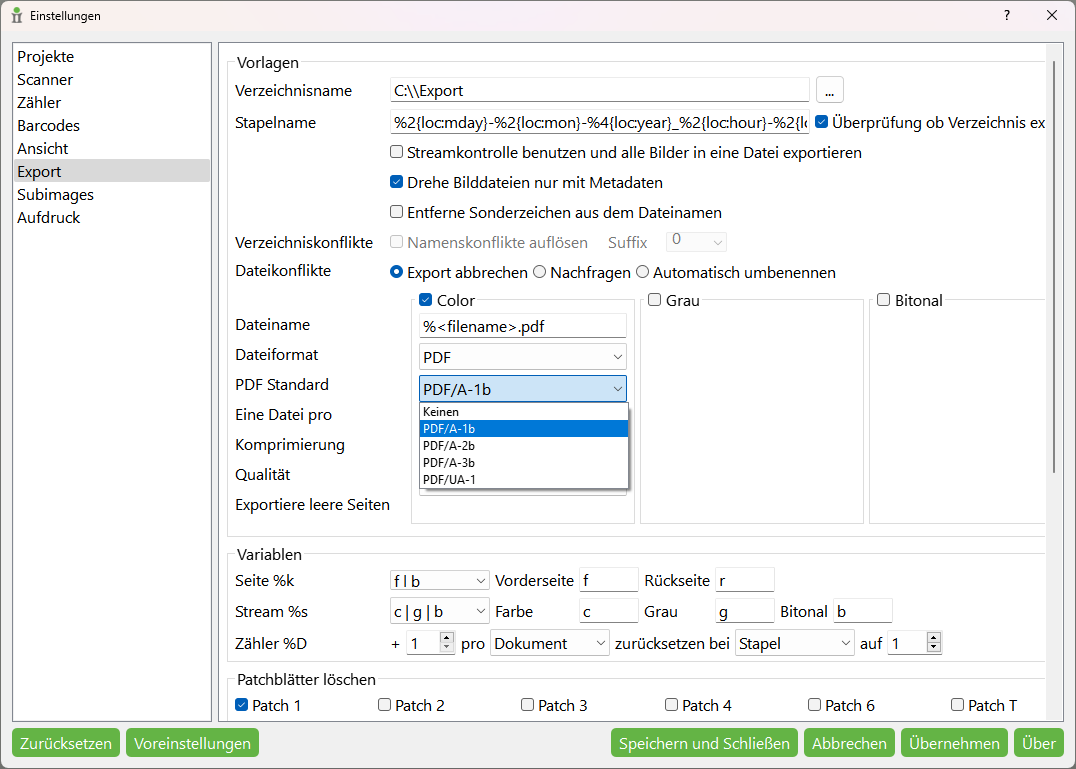This screenshot has height=769, width=1076.
Task: Open the zurücksetzen bei Stapel dropdown
Action: (795, 643)
